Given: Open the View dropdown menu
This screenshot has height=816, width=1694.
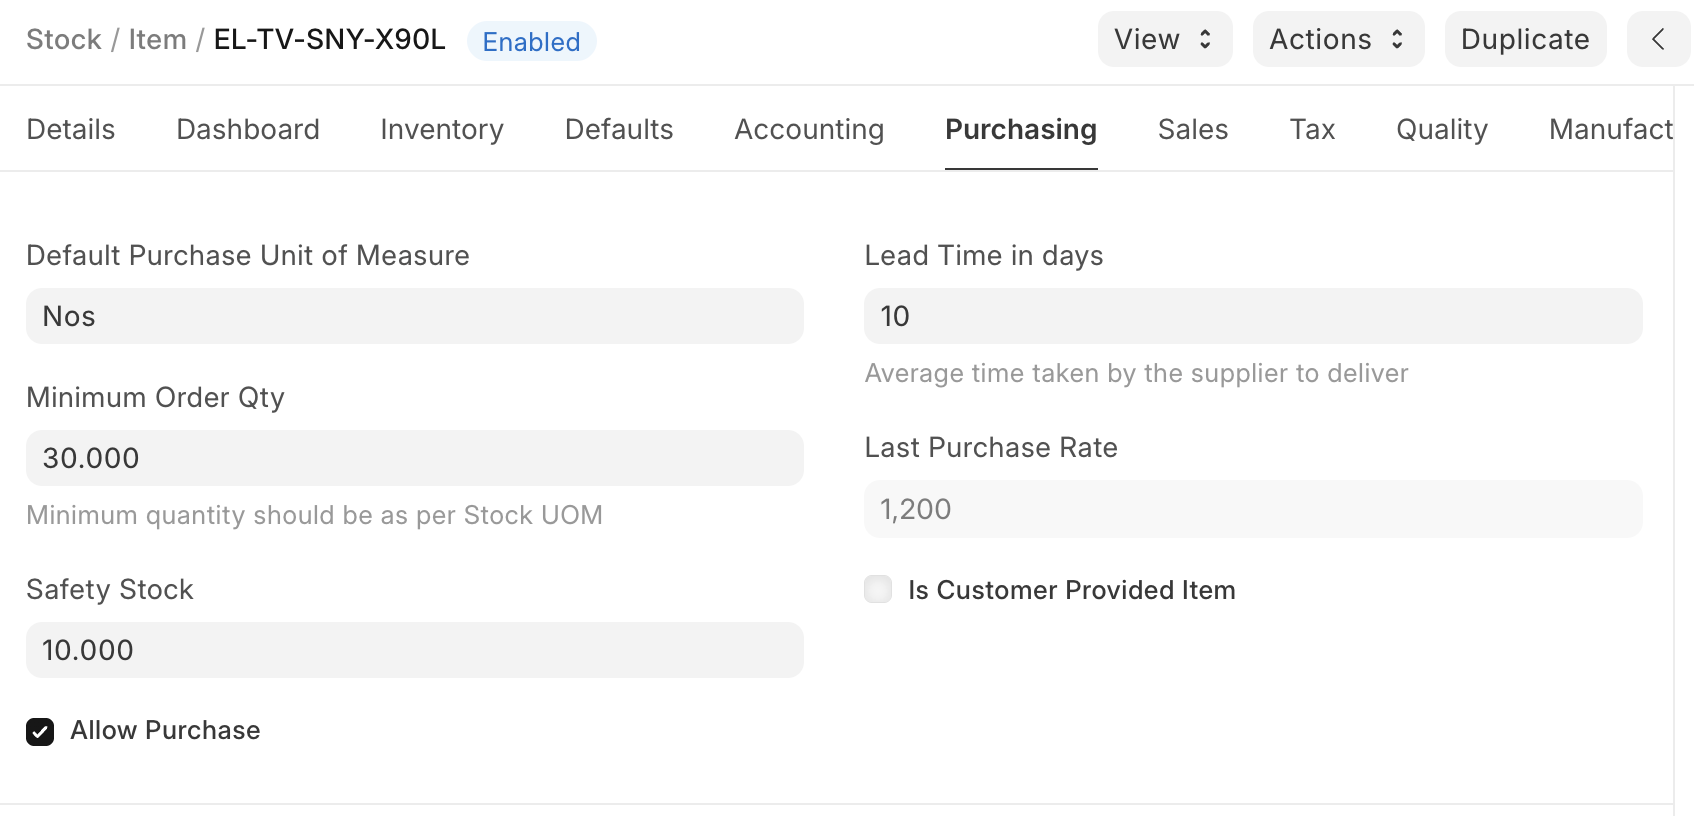Looking at the screenshot, I should (1164, 39).
